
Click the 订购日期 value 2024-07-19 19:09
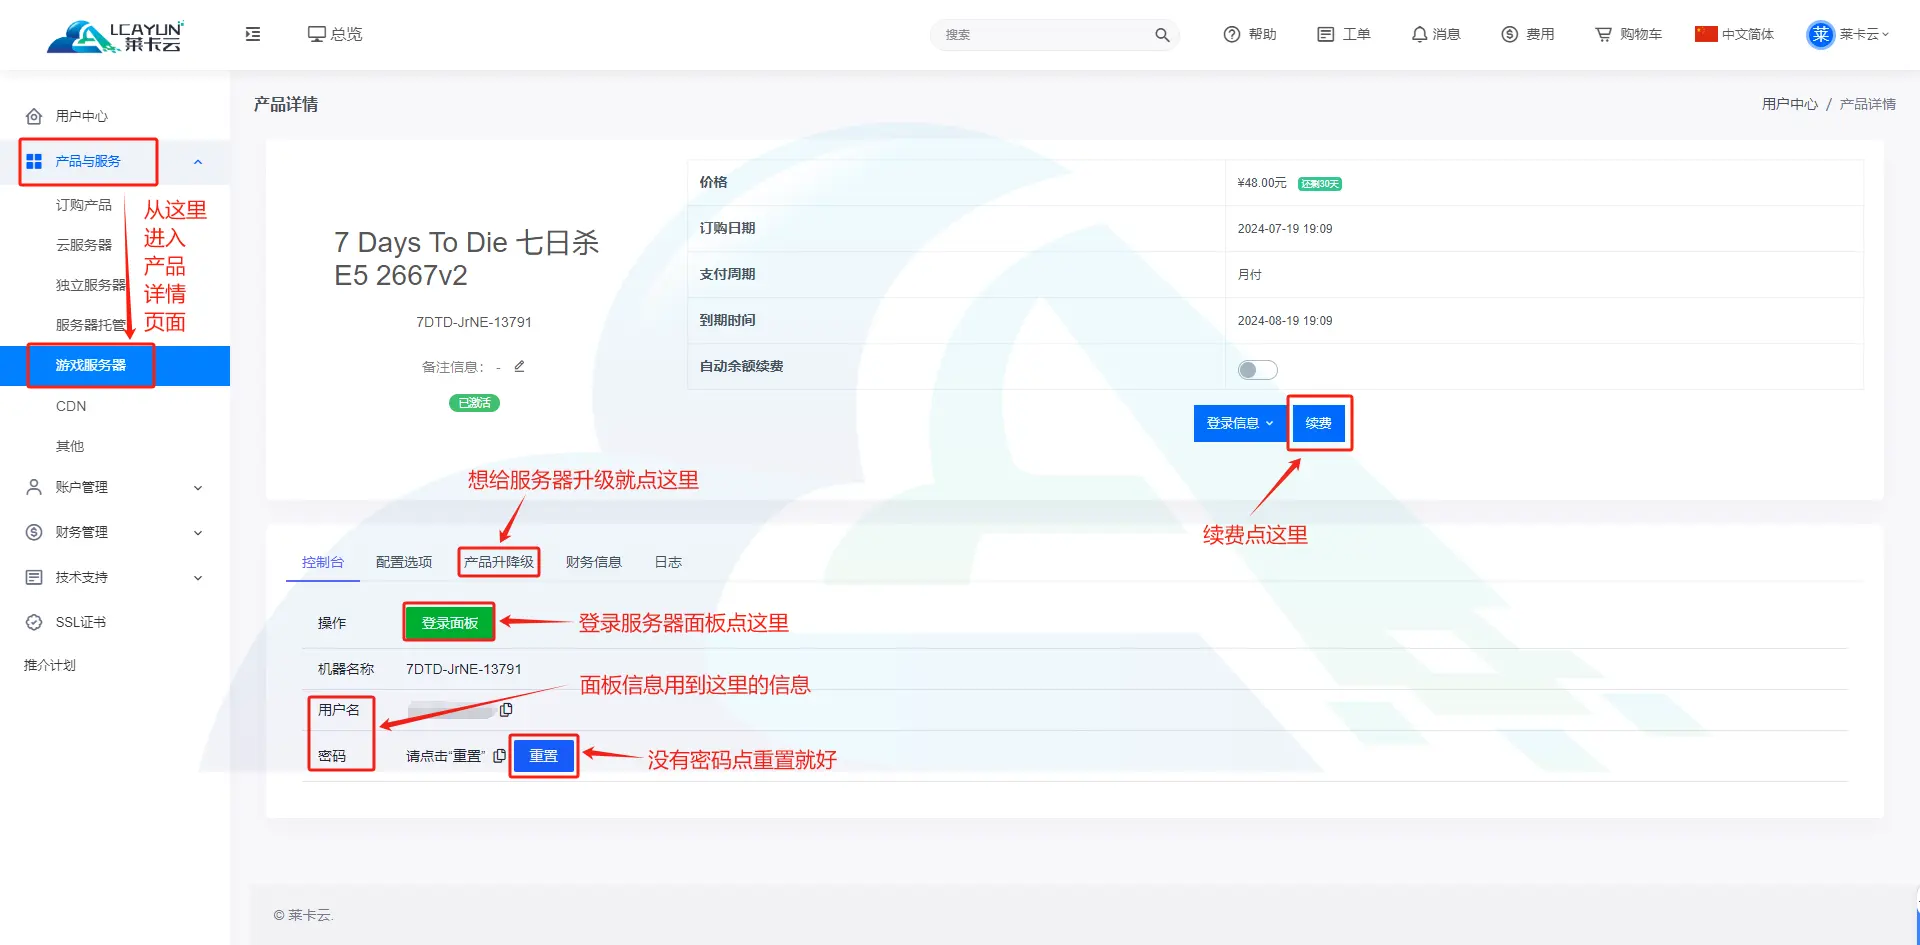coord(1285,229)
